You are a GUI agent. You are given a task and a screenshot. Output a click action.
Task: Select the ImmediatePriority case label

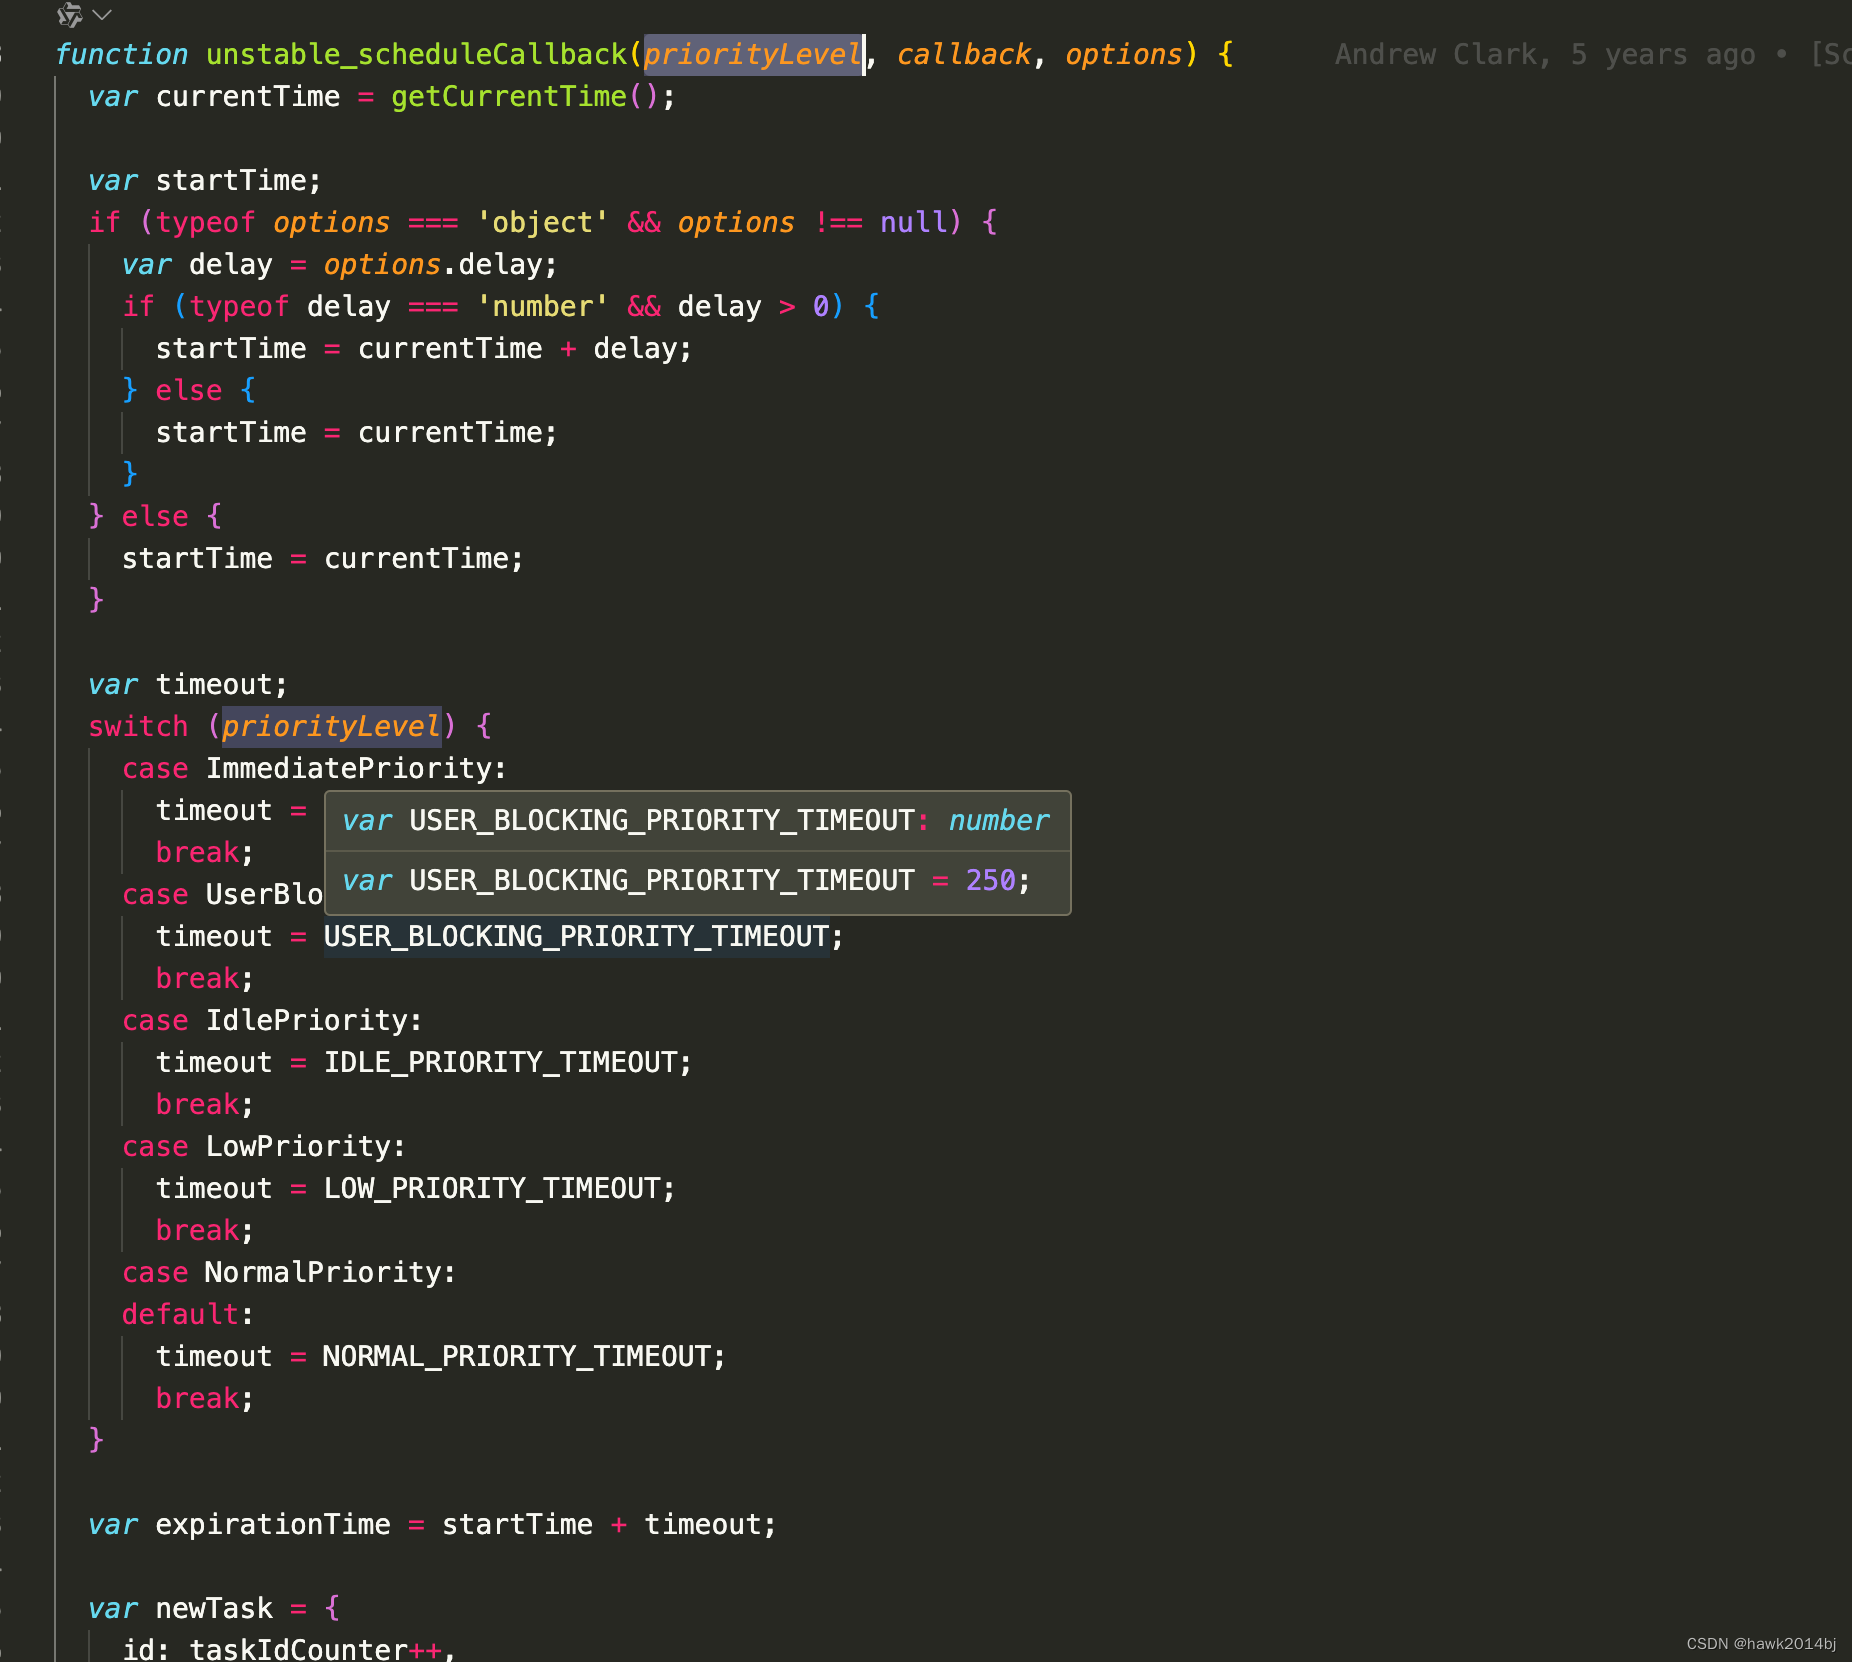pyautogui.click(x=354, y=768)
